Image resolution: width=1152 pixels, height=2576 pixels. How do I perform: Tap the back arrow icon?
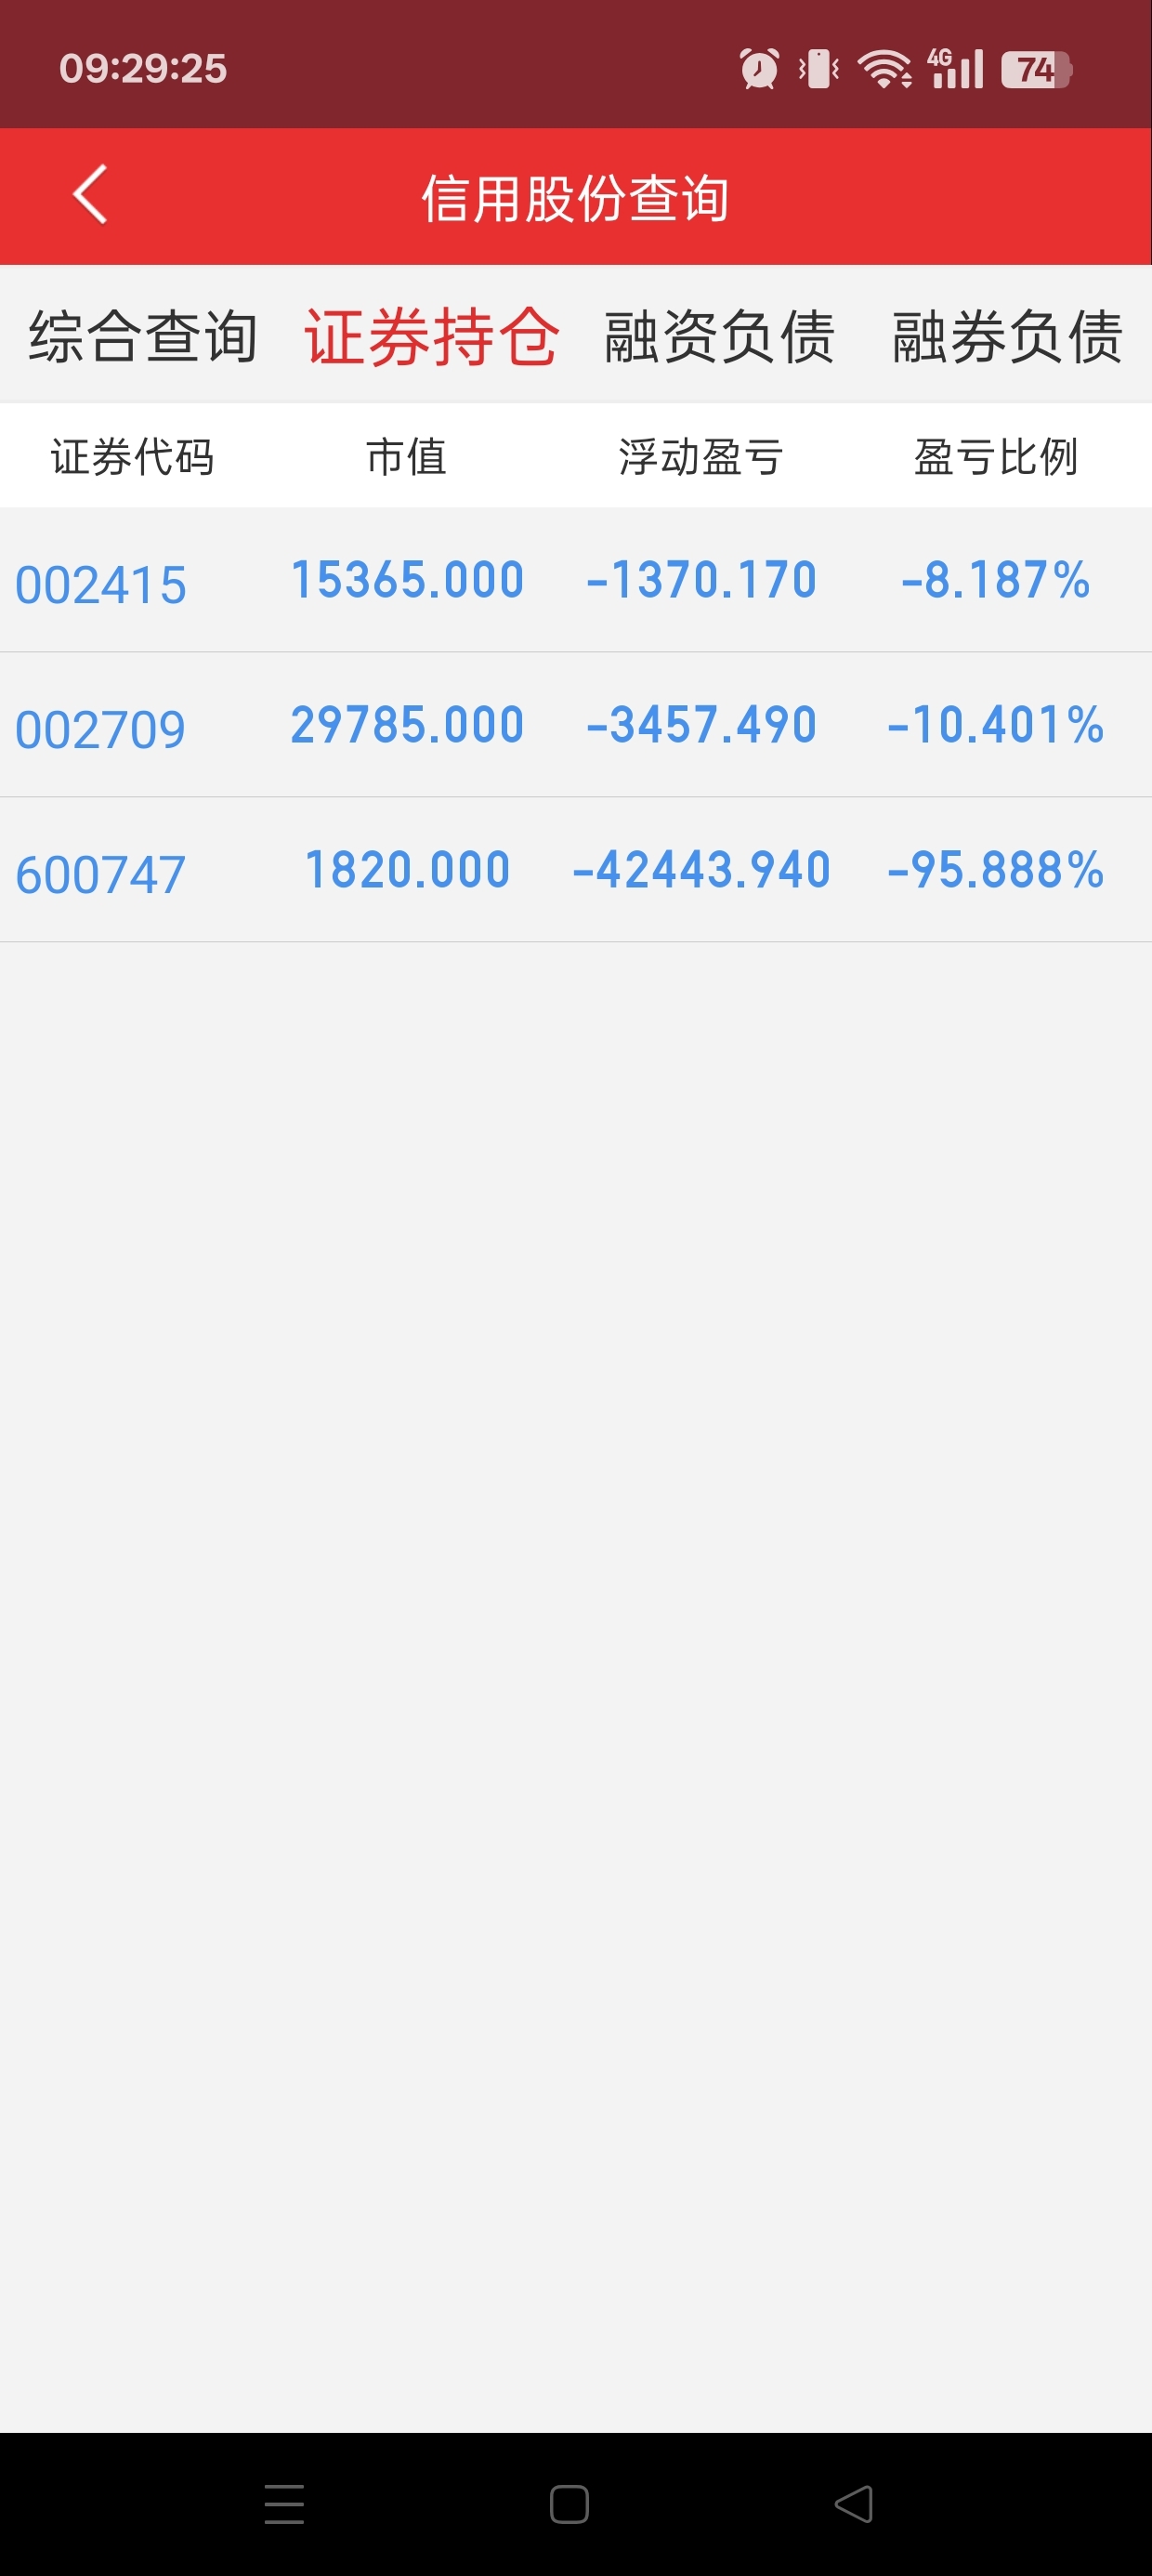pyautogui.click(x=90, y=195)
